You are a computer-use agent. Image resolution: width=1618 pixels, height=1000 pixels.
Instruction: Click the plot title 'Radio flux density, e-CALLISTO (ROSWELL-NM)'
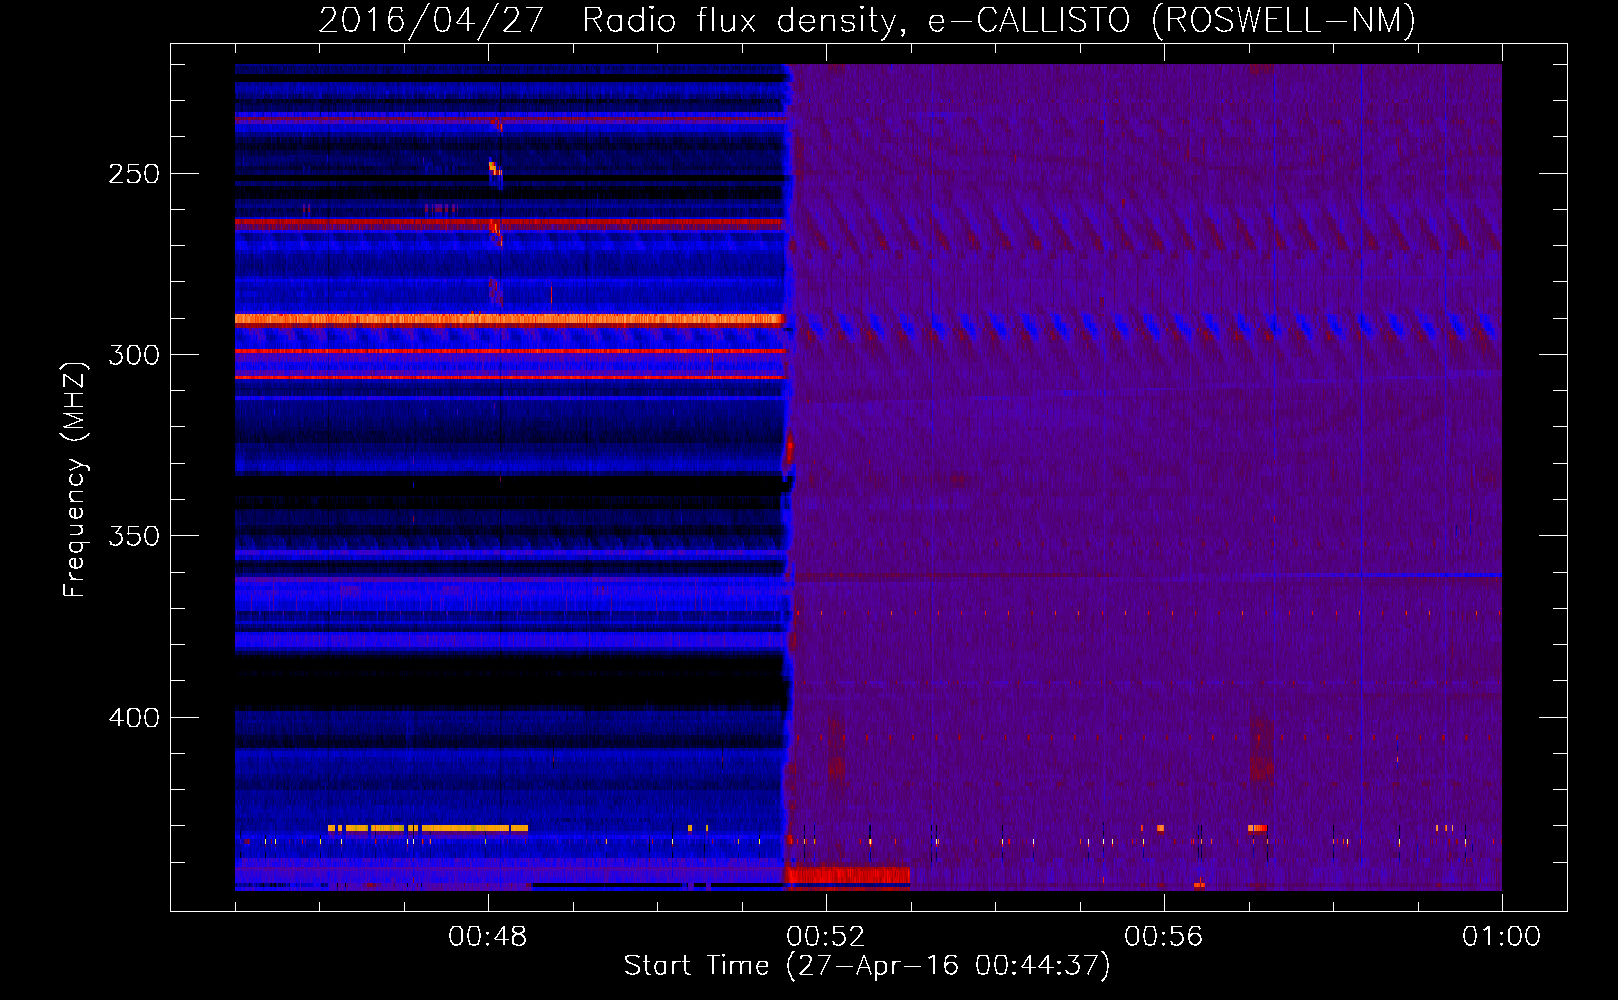998,21
